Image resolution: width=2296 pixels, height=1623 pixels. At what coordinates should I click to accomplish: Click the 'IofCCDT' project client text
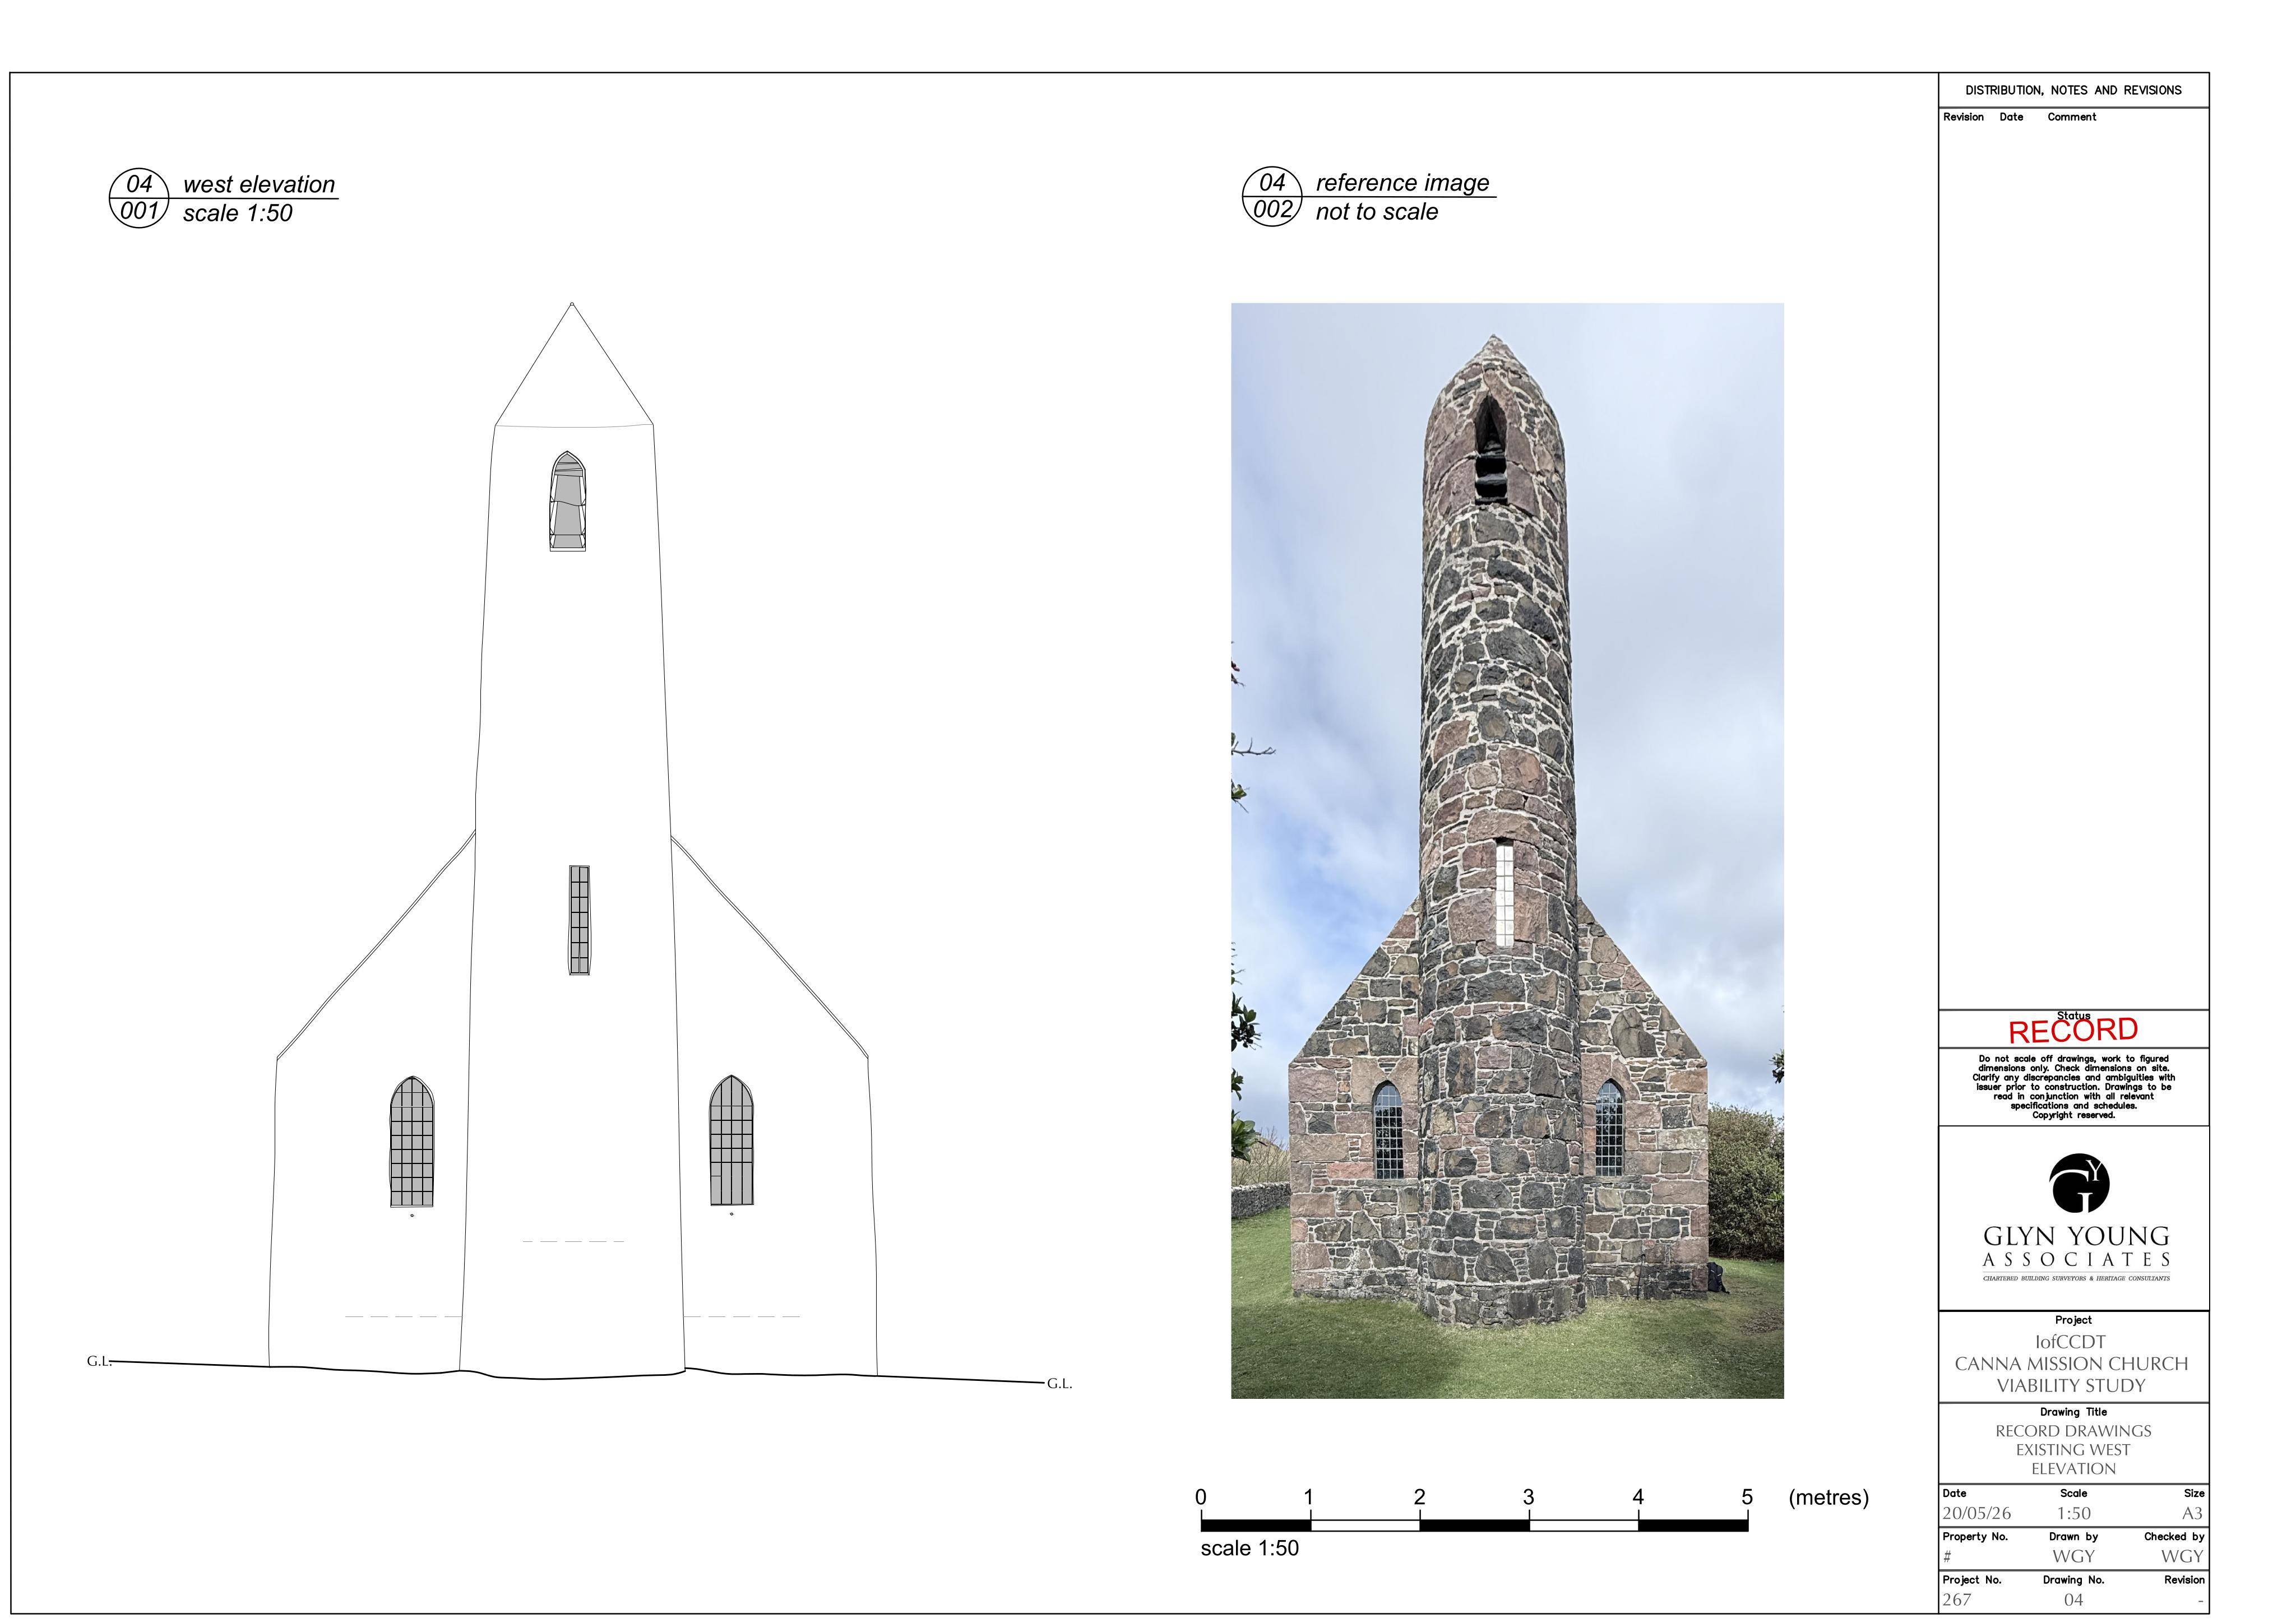(x=2070, y=1342)
